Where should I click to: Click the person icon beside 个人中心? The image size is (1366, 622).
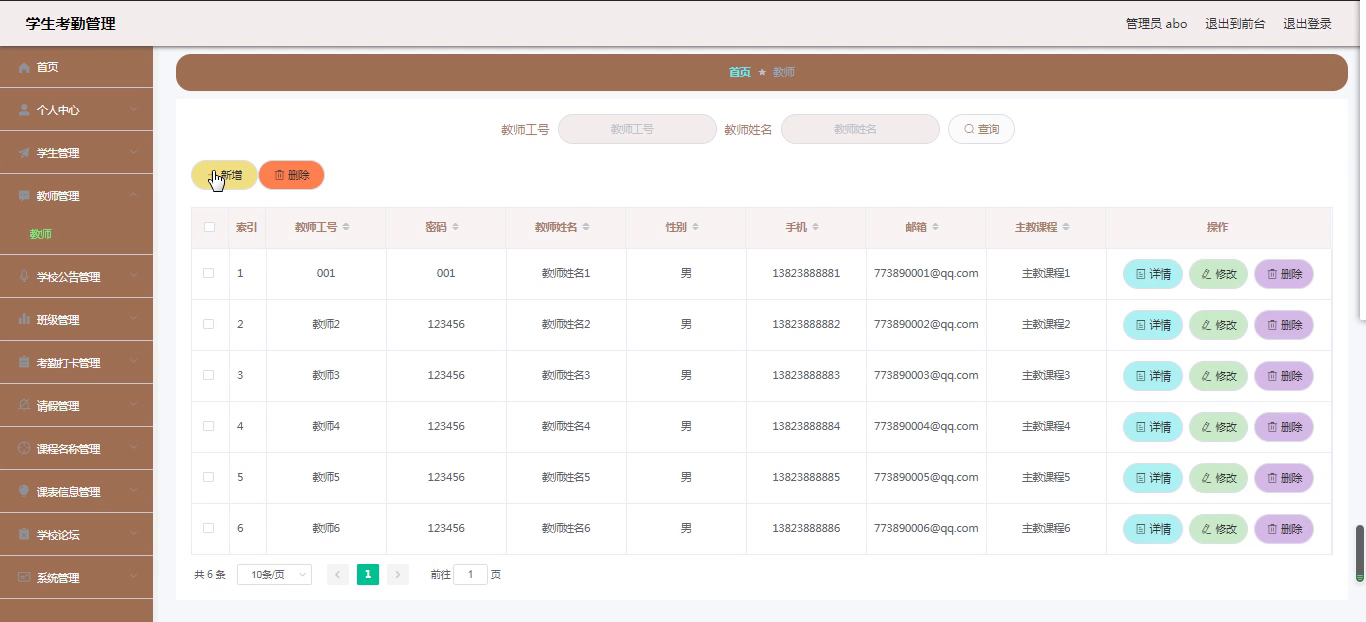coord(24,110)
